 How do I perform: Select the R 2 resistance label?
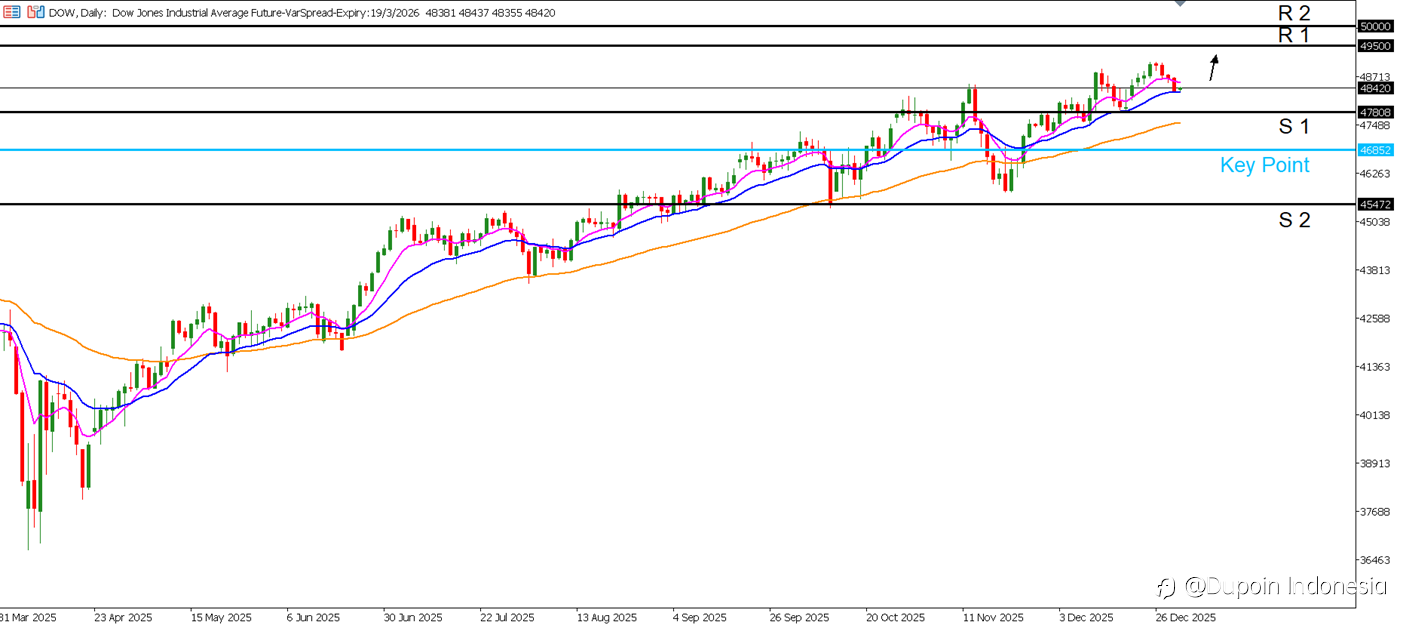[x=1294, y=12]
